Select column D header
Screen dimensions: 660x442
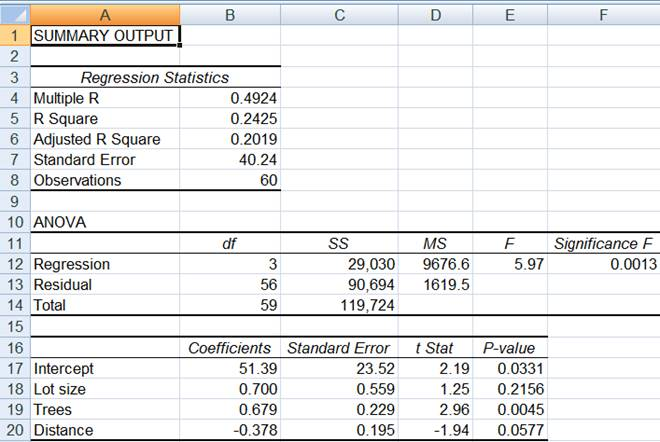point(435,13)
